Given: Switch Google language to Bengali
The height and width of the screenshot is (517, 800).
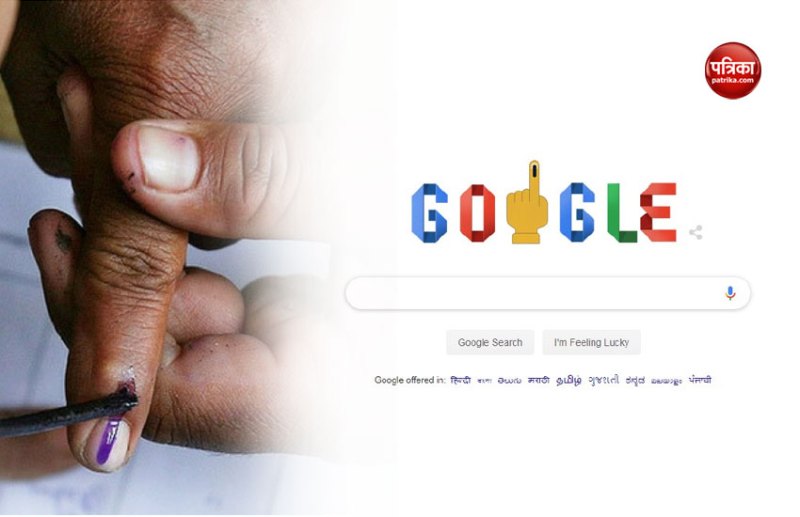Looking at the screenshot, I should (x=484, y=381).
